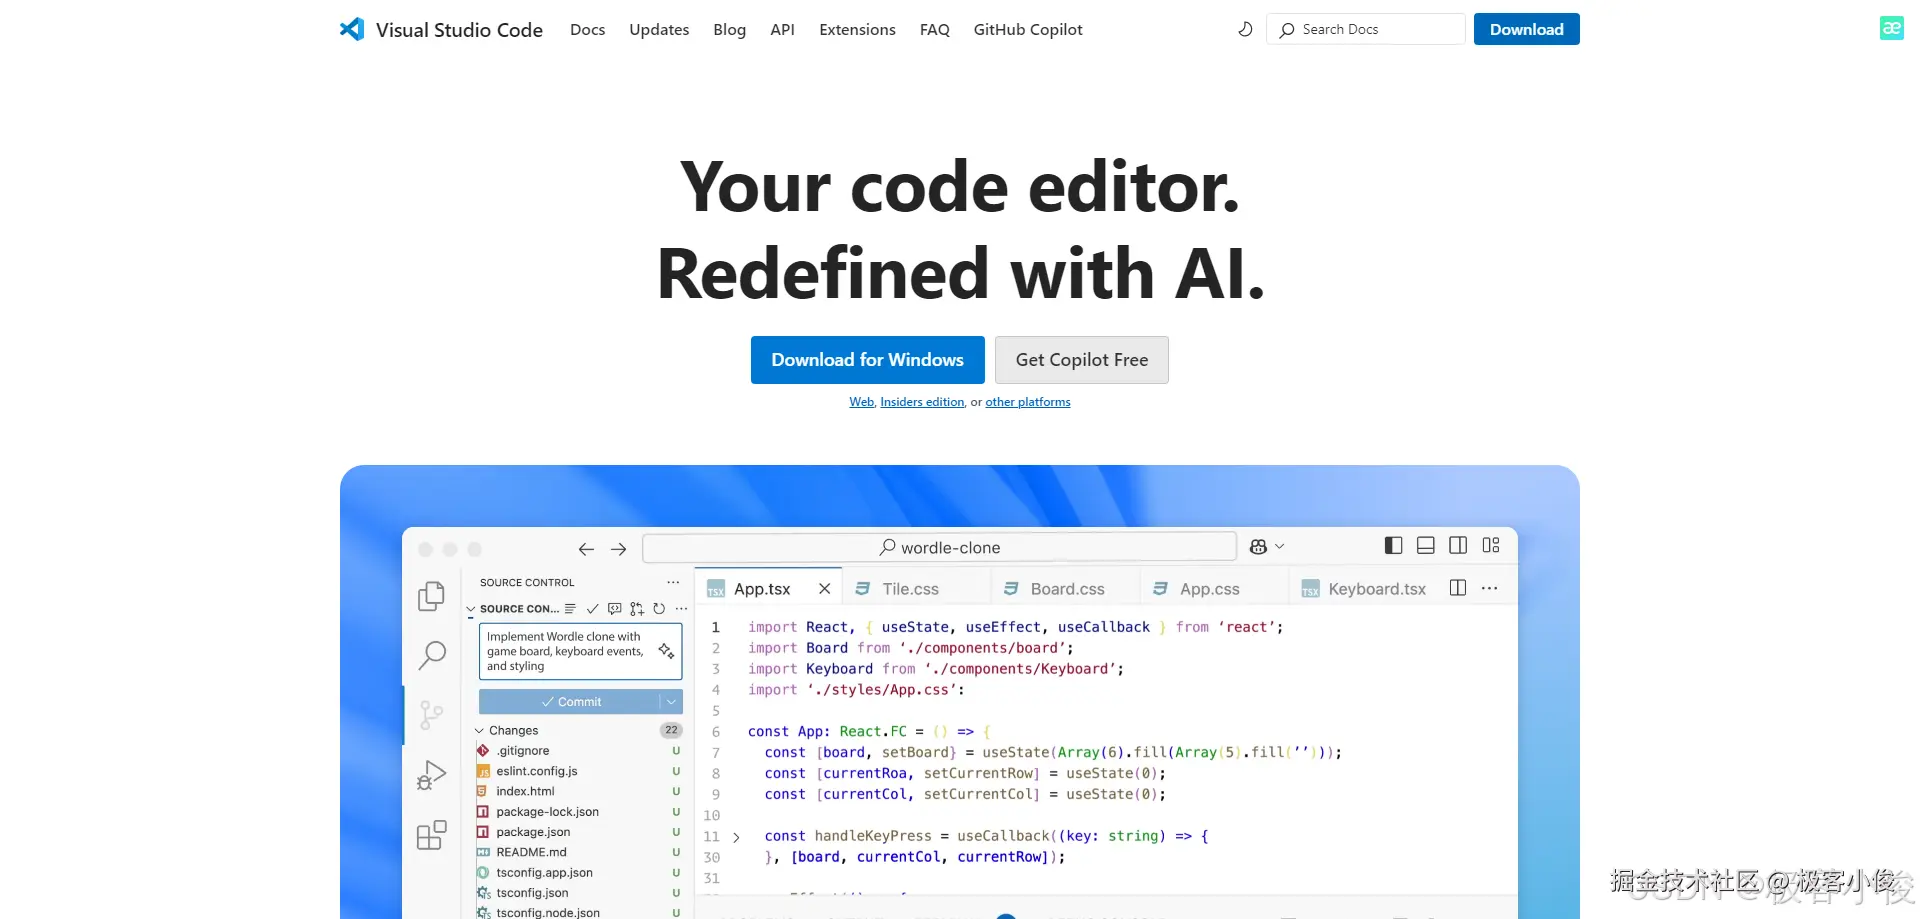Go back with the left arrow icon
Screen dimensions: 1920x919
coord(586,549)
